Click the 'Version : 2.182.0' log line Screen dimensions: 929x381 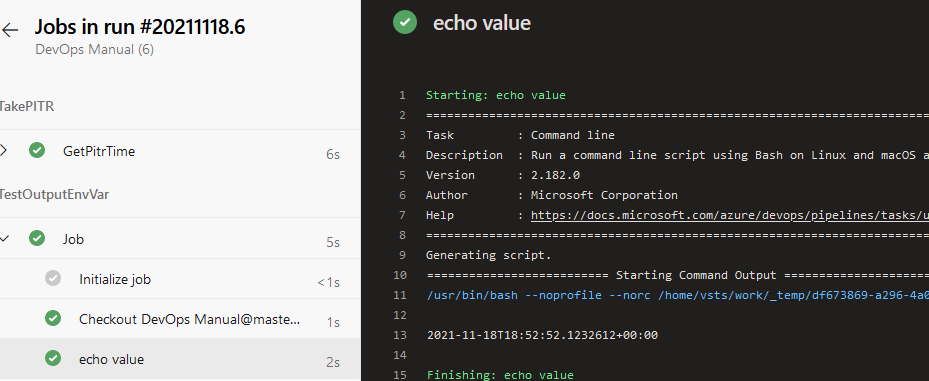[502, 175]
